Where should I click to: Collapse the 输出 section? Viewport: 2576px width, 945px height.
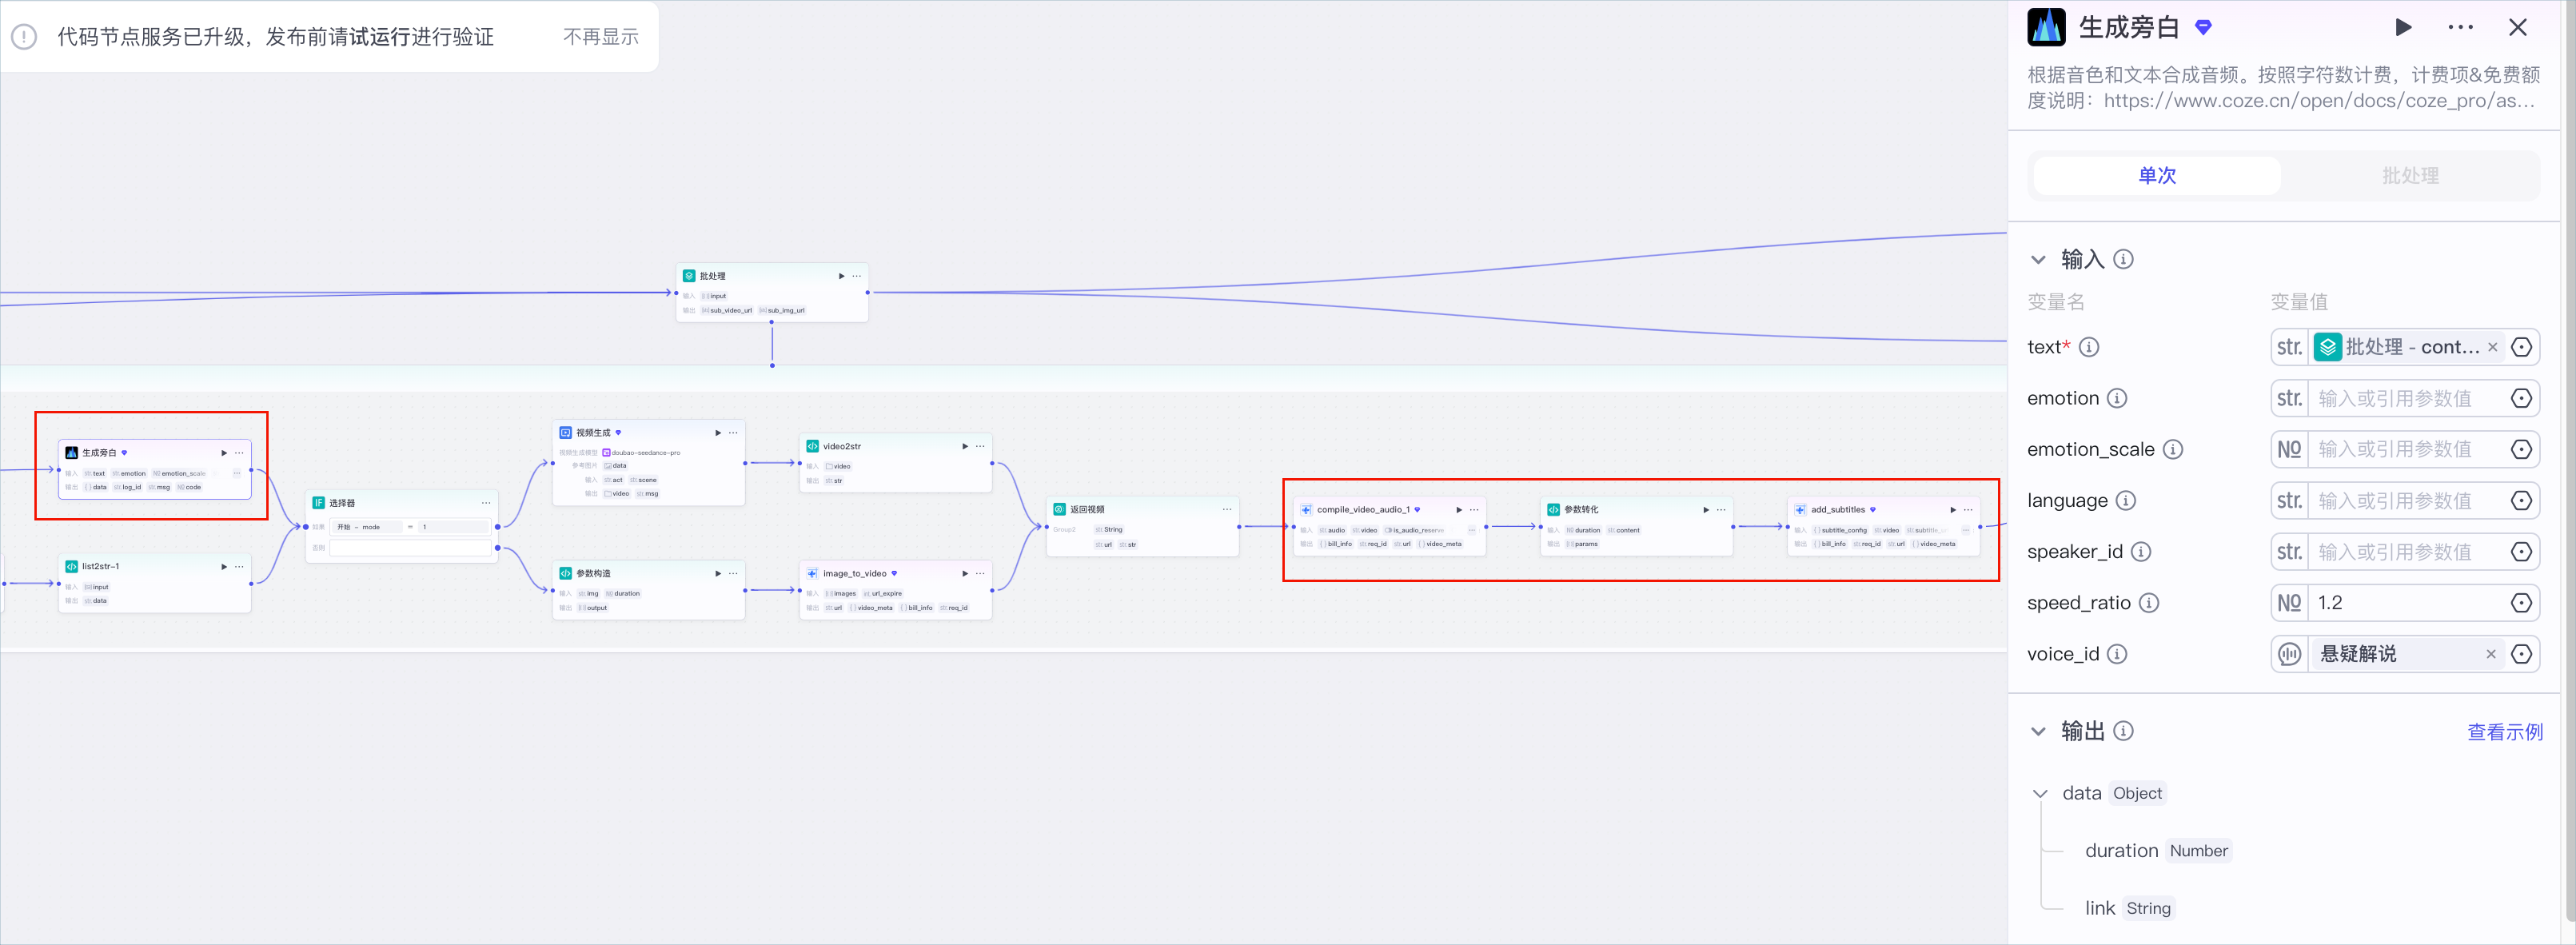pyautogui.click(x=2038, y=732)
